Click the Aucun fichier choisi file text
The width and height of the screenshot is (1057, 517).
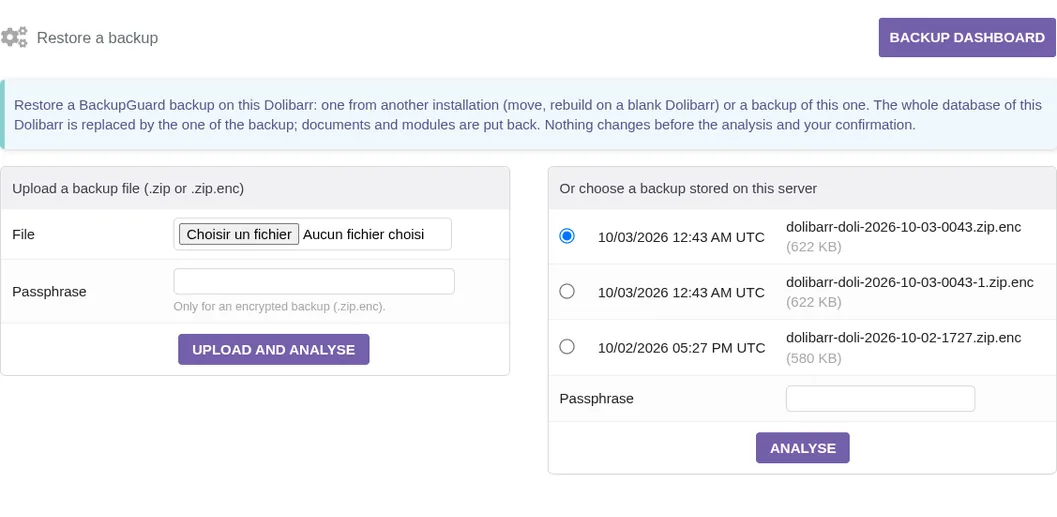coord(363,235)
